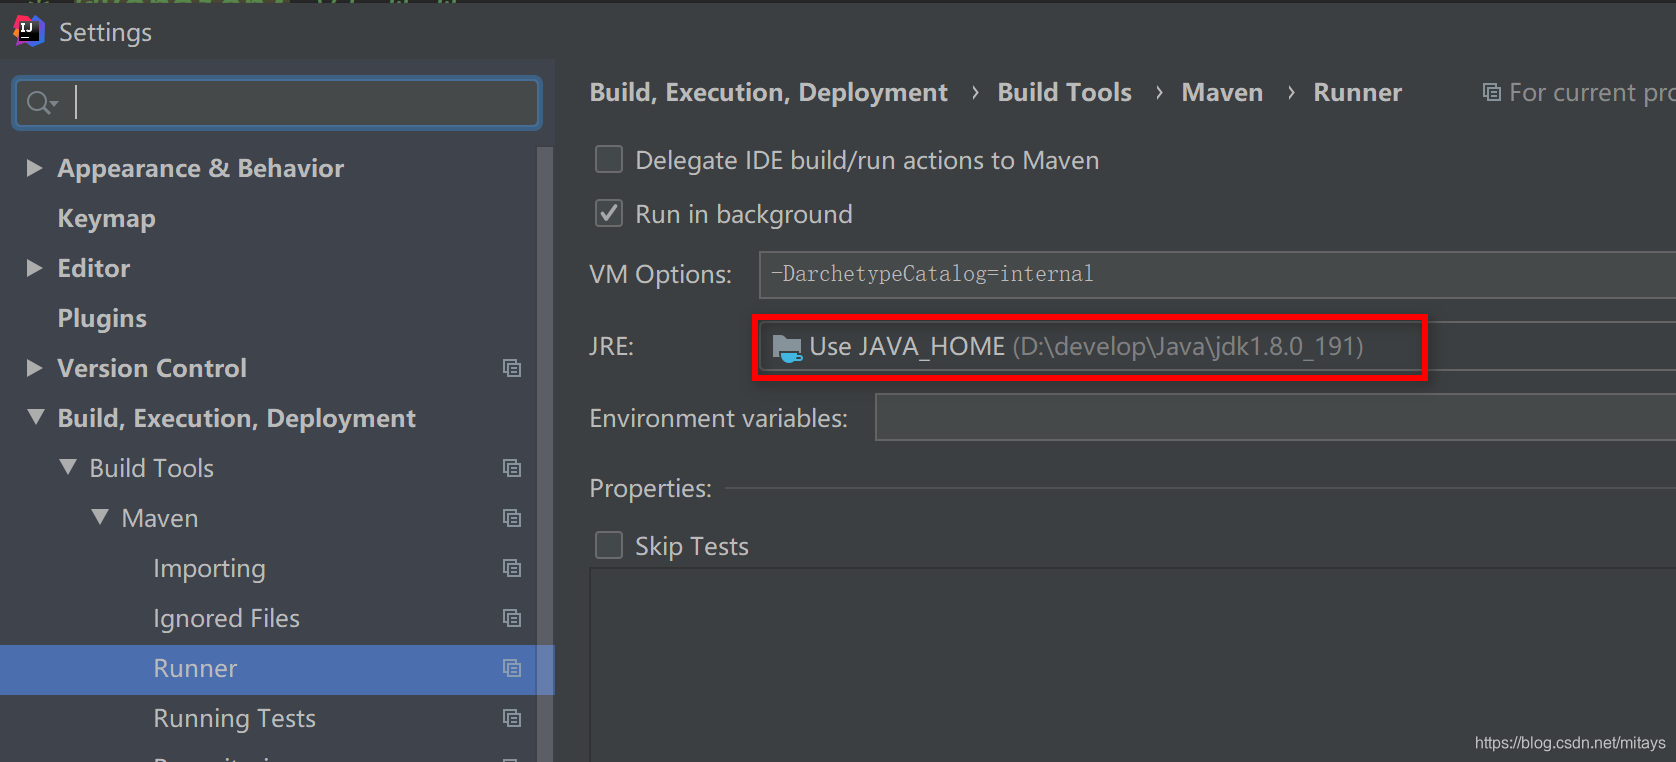Click the search magnifier icon

pos(40,102)
